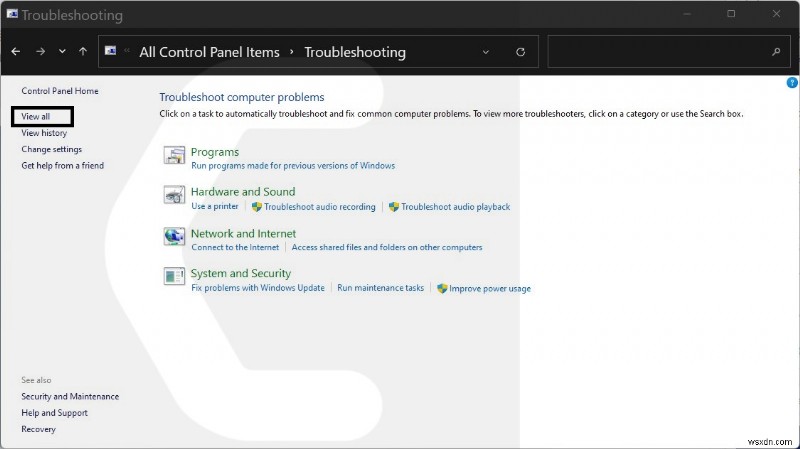Open Help and Support

[55, 413]
